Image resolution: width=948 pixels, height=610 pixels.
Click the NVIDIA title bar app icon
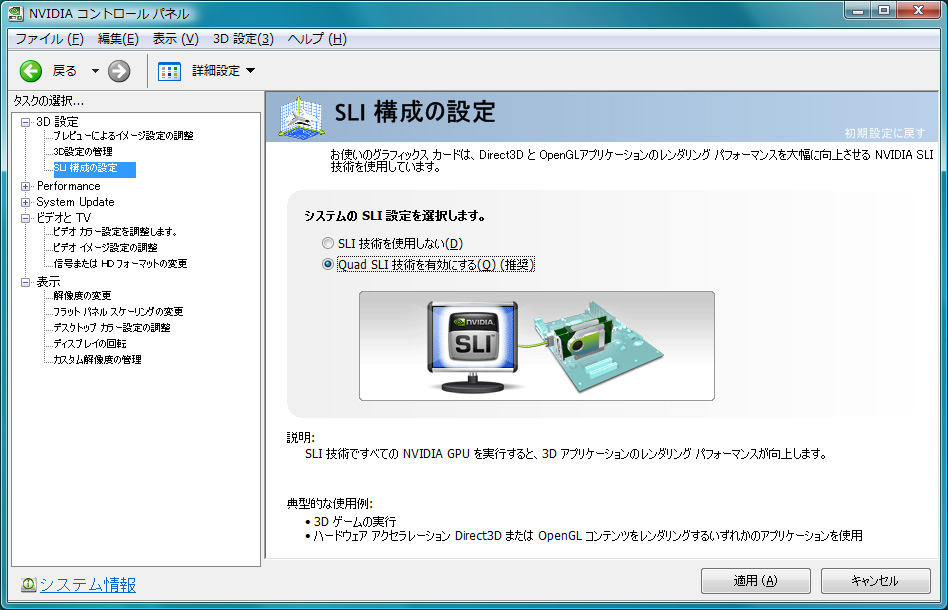pos(15,13)
